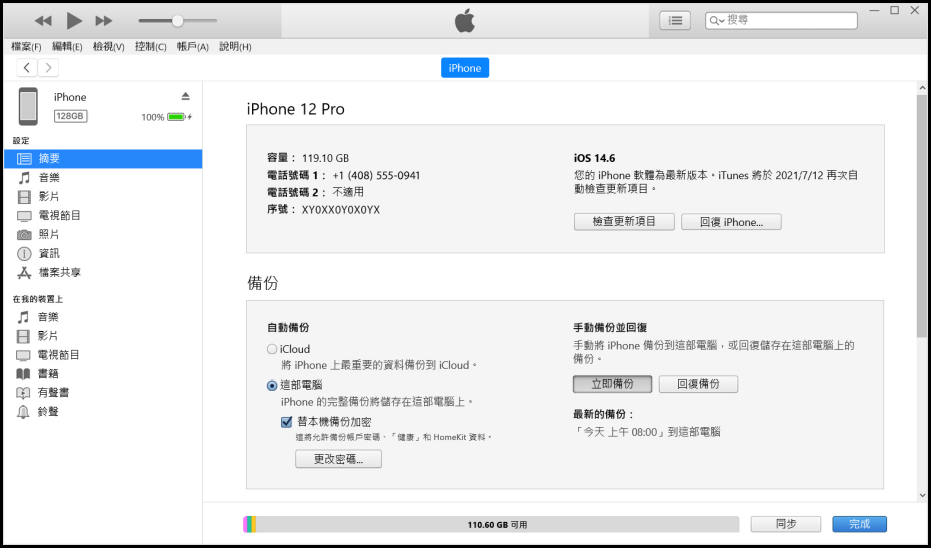This screenshot has width=932, height=549.
Task: Click the 128GB capacity badge
Action: tap(71, 116)
